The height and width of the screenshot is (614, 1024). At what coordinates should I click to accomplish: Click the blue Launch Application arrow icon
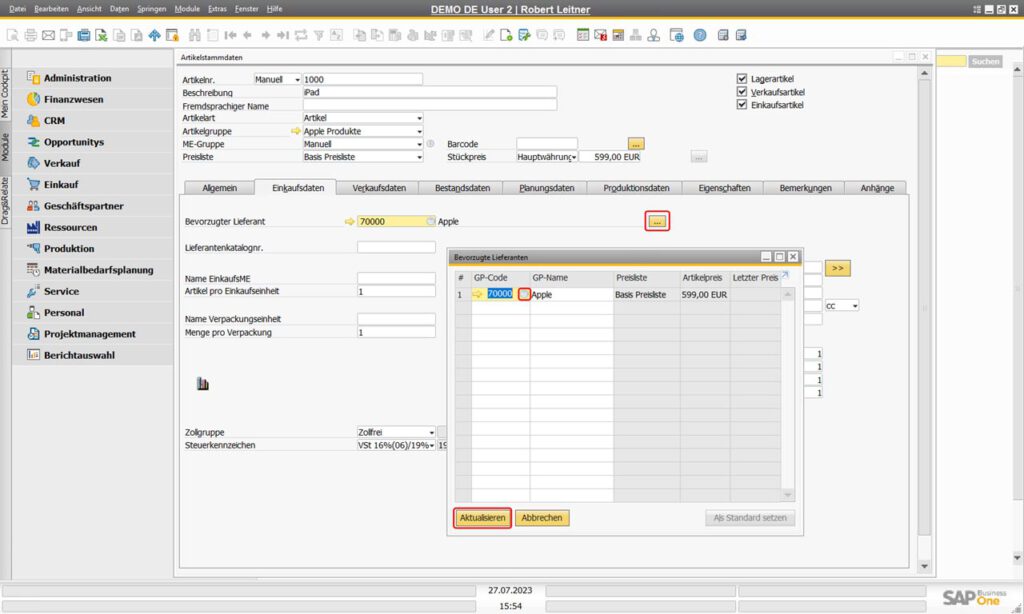click(155, 35)
